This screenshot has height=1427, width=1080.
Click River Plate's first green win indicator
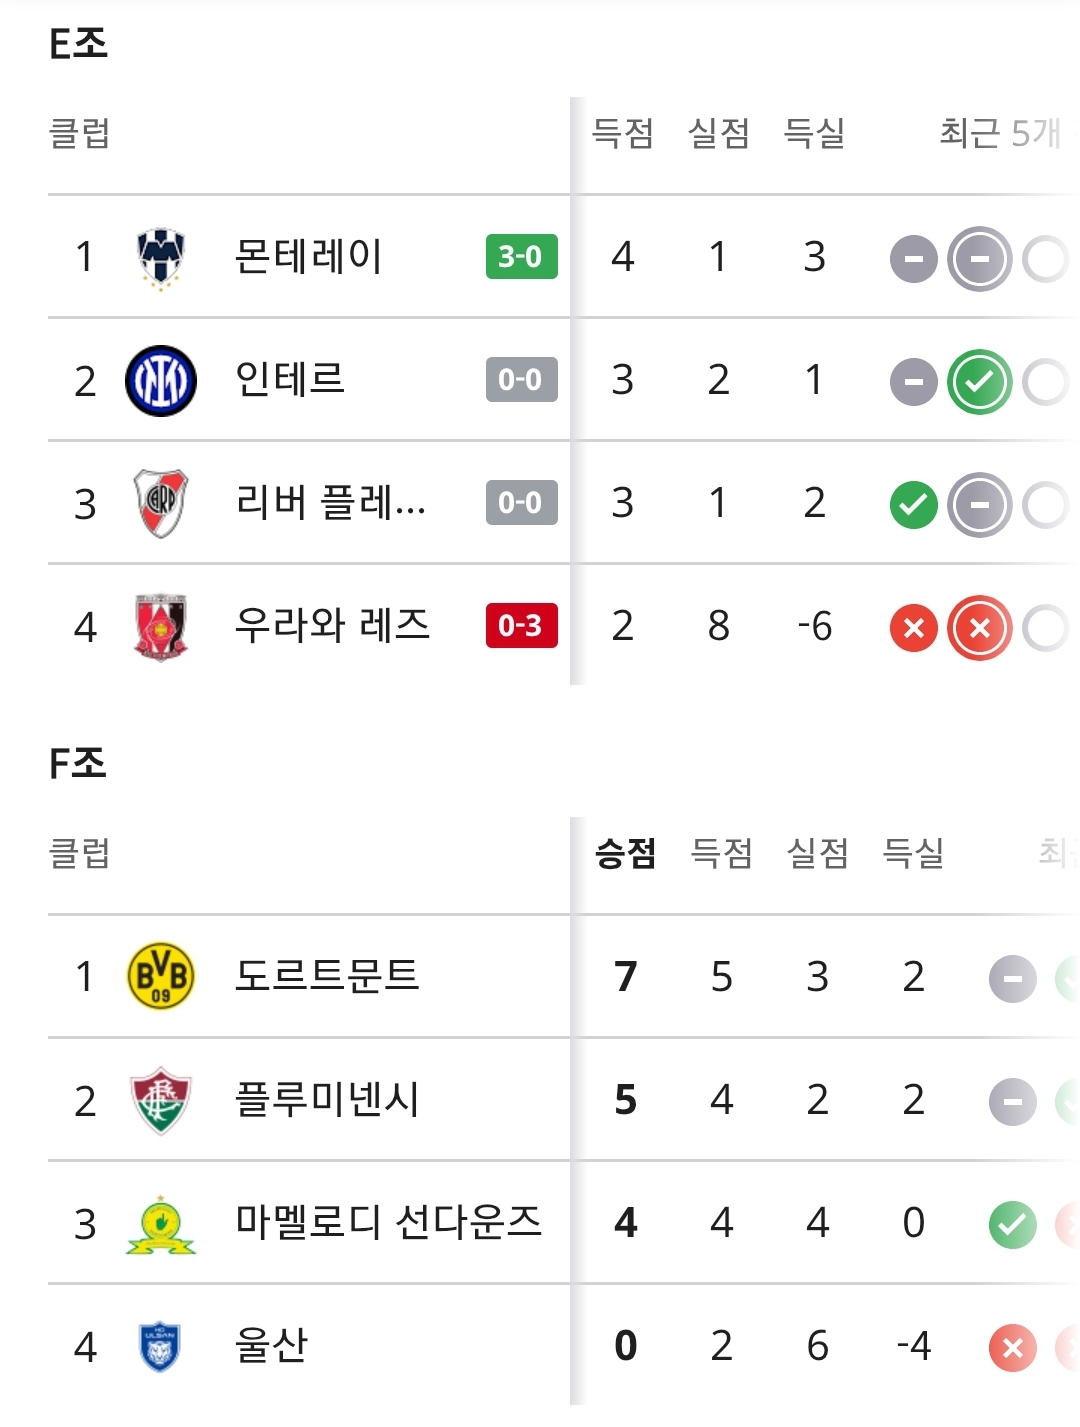(913, 505)
